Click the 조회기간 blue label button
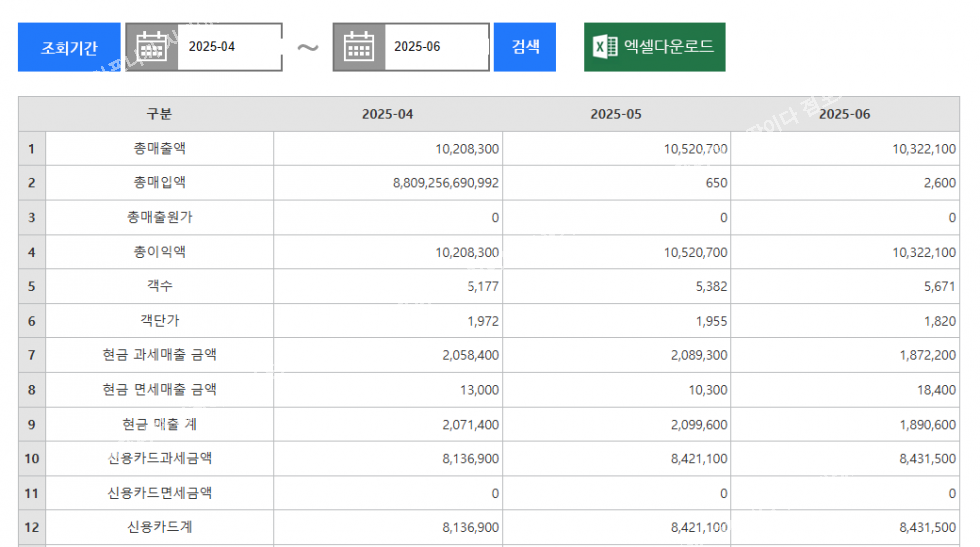This screenshot has width=980, height=547. (69, 47)
